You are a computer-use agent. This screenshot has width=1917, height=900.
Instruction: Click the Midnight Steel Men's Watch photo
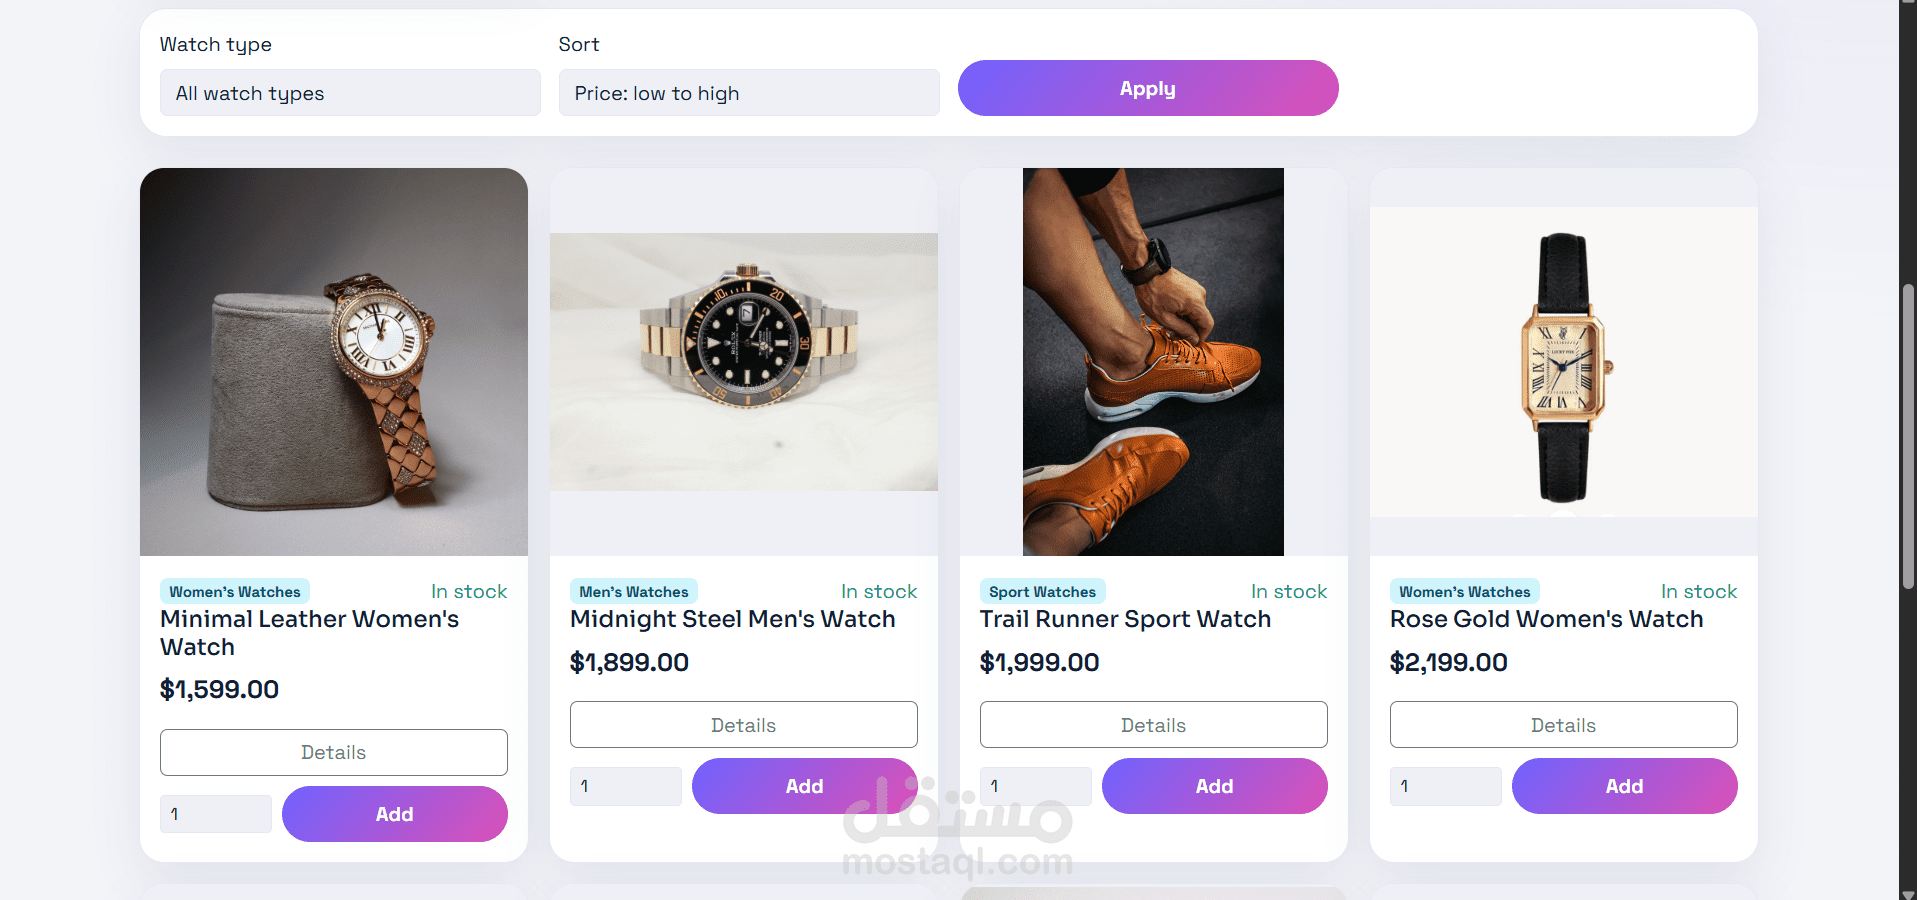pos(744,362)
